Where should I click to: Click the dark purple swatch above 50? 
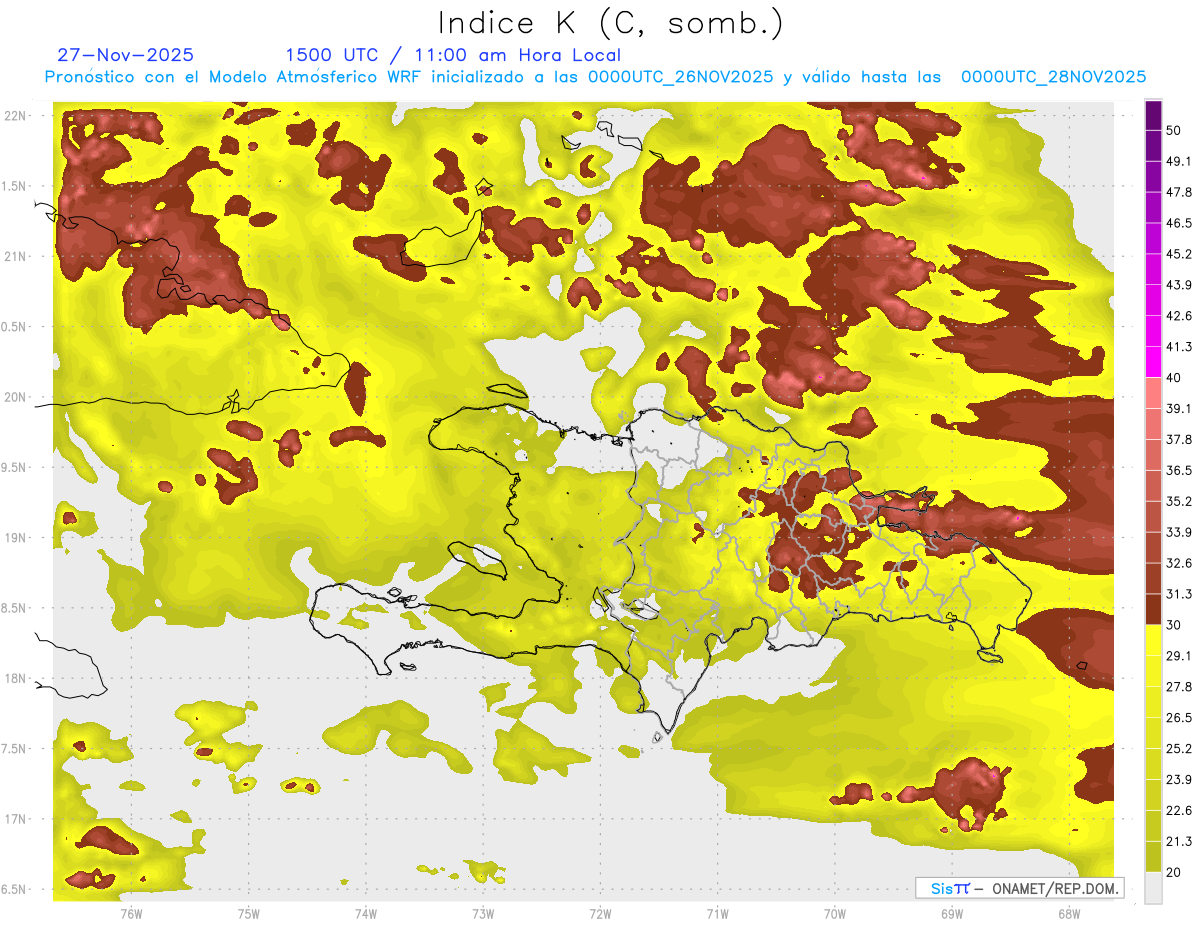1153,115
